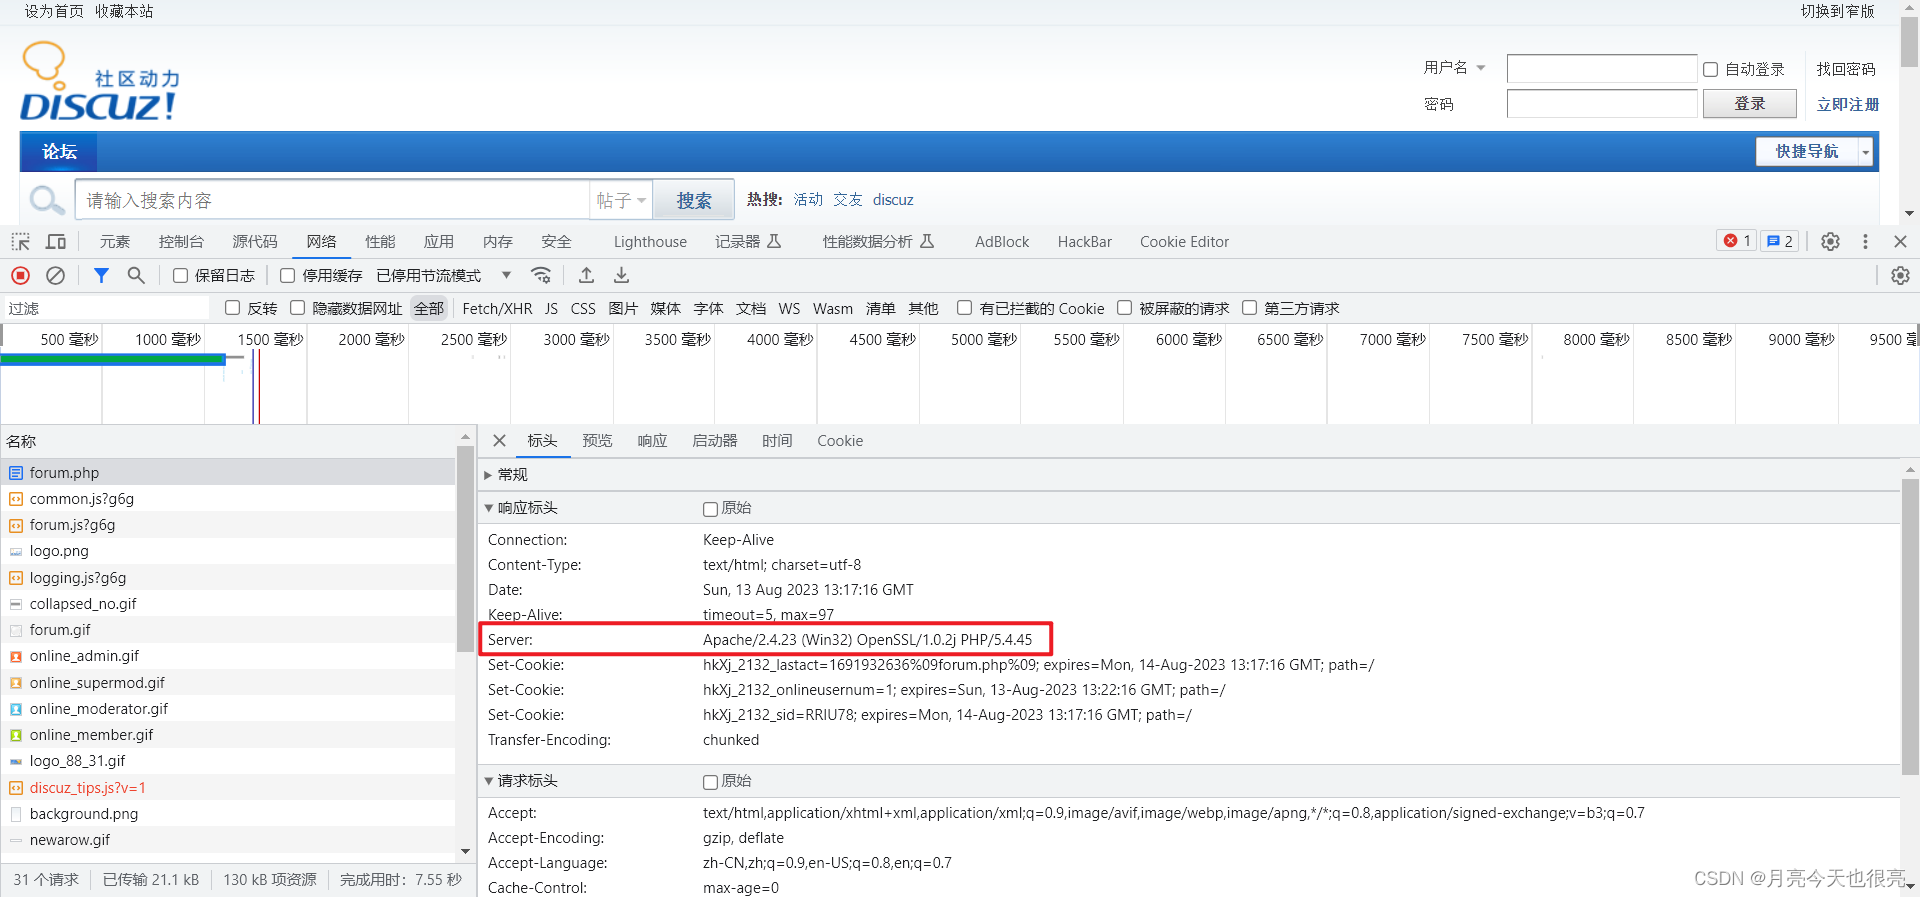This screenshot has width=1920, height=897.
Task: Select common.js?g6g request row
Action: click(x=228, y=499)
